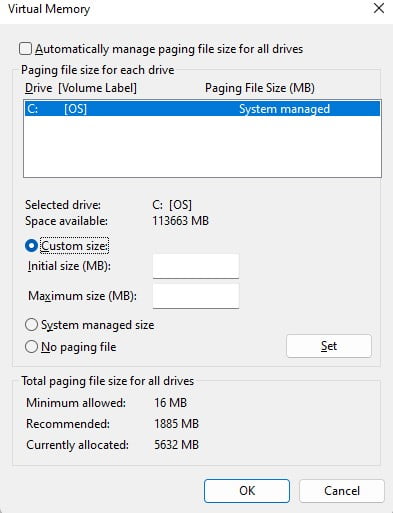The height and width of the screenshot is (513, 393).
Task: Choose System managed size option
Action: 31,325
